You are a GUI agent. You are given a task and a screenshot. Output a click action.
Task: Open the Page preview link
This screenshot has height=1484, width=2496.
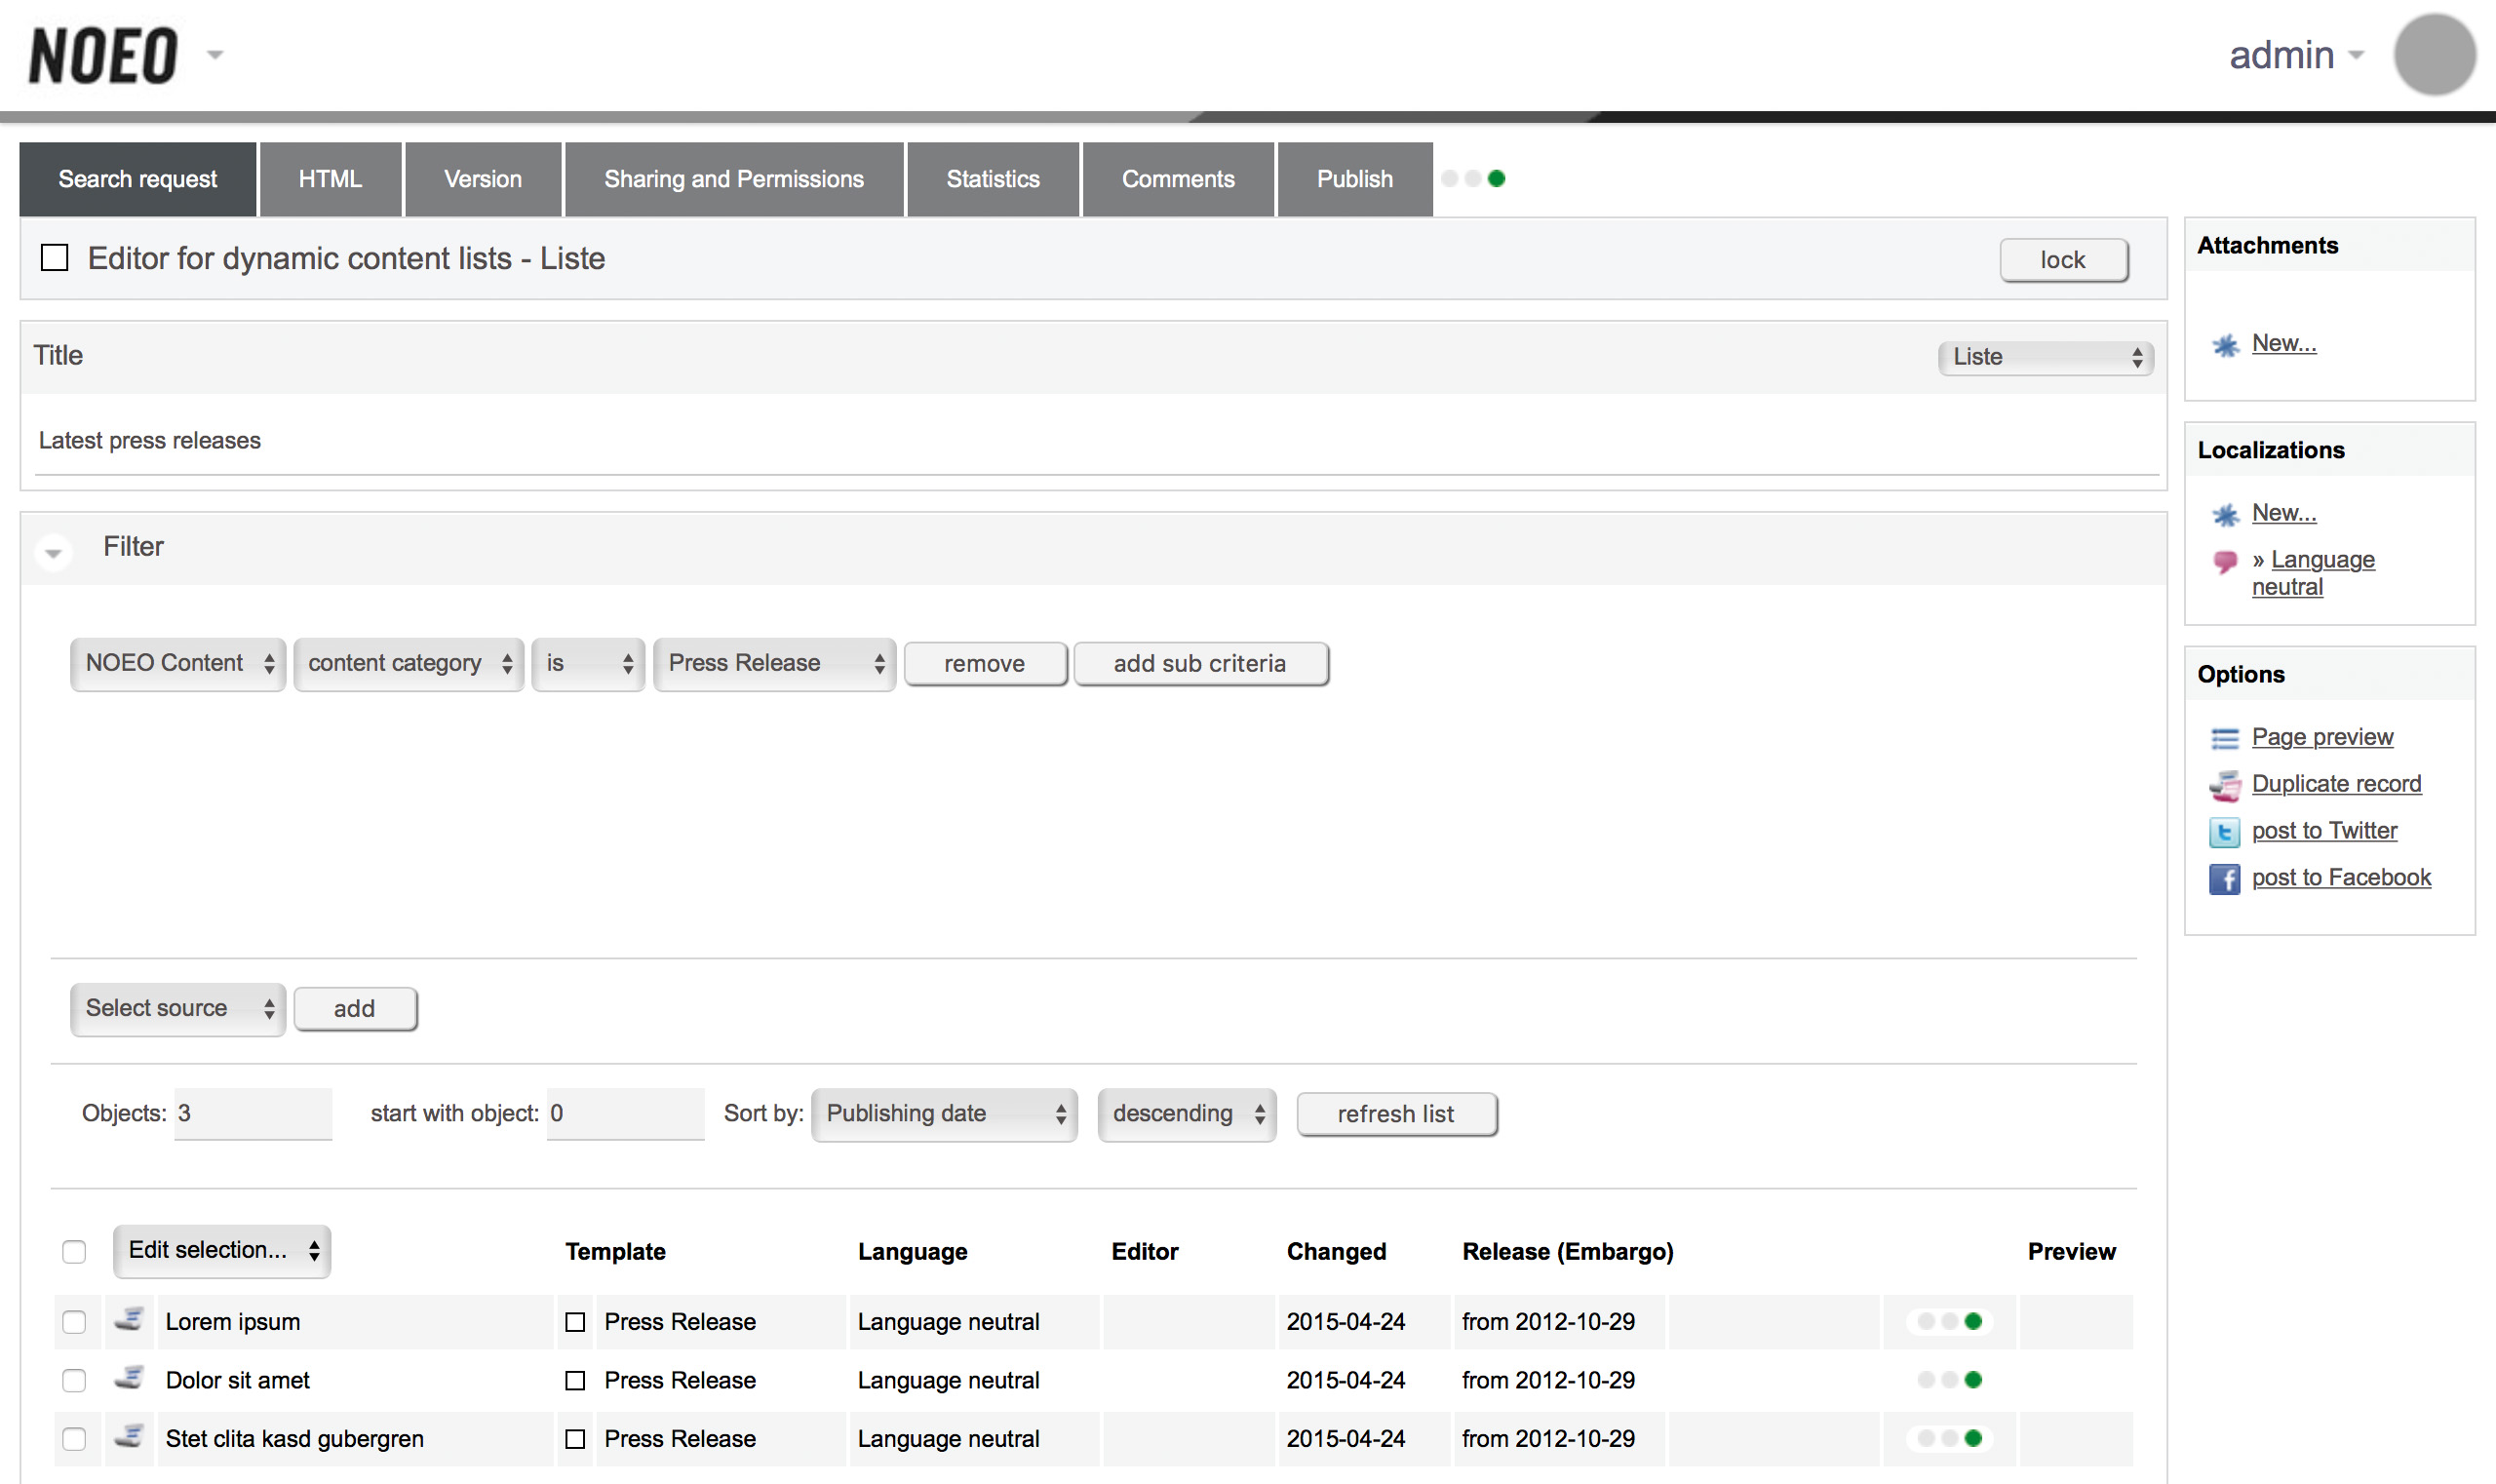[2322, 737]
